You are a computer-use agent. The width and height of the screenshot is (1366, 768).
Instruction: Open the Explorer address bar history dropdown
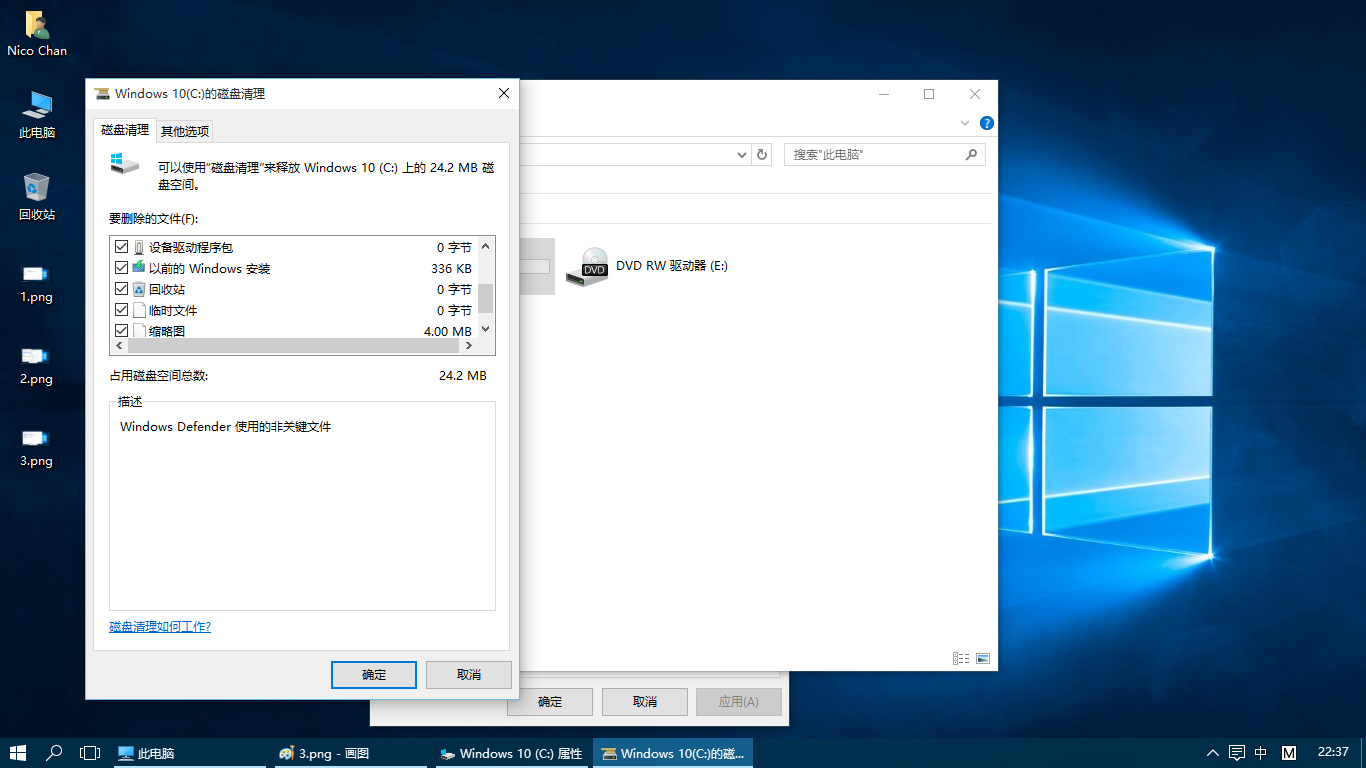point(741,155)
